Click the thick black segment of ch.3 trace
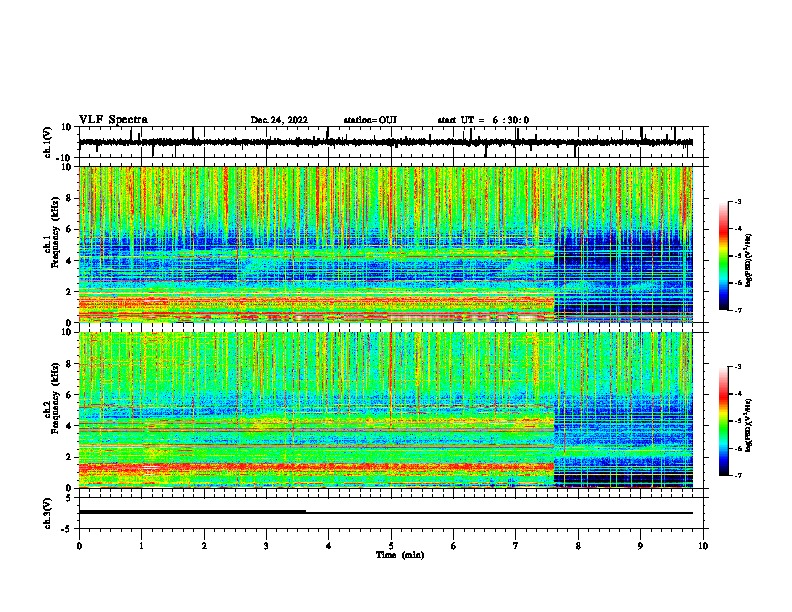The width and height of the screenshot is (792, 612). [192, 512]
